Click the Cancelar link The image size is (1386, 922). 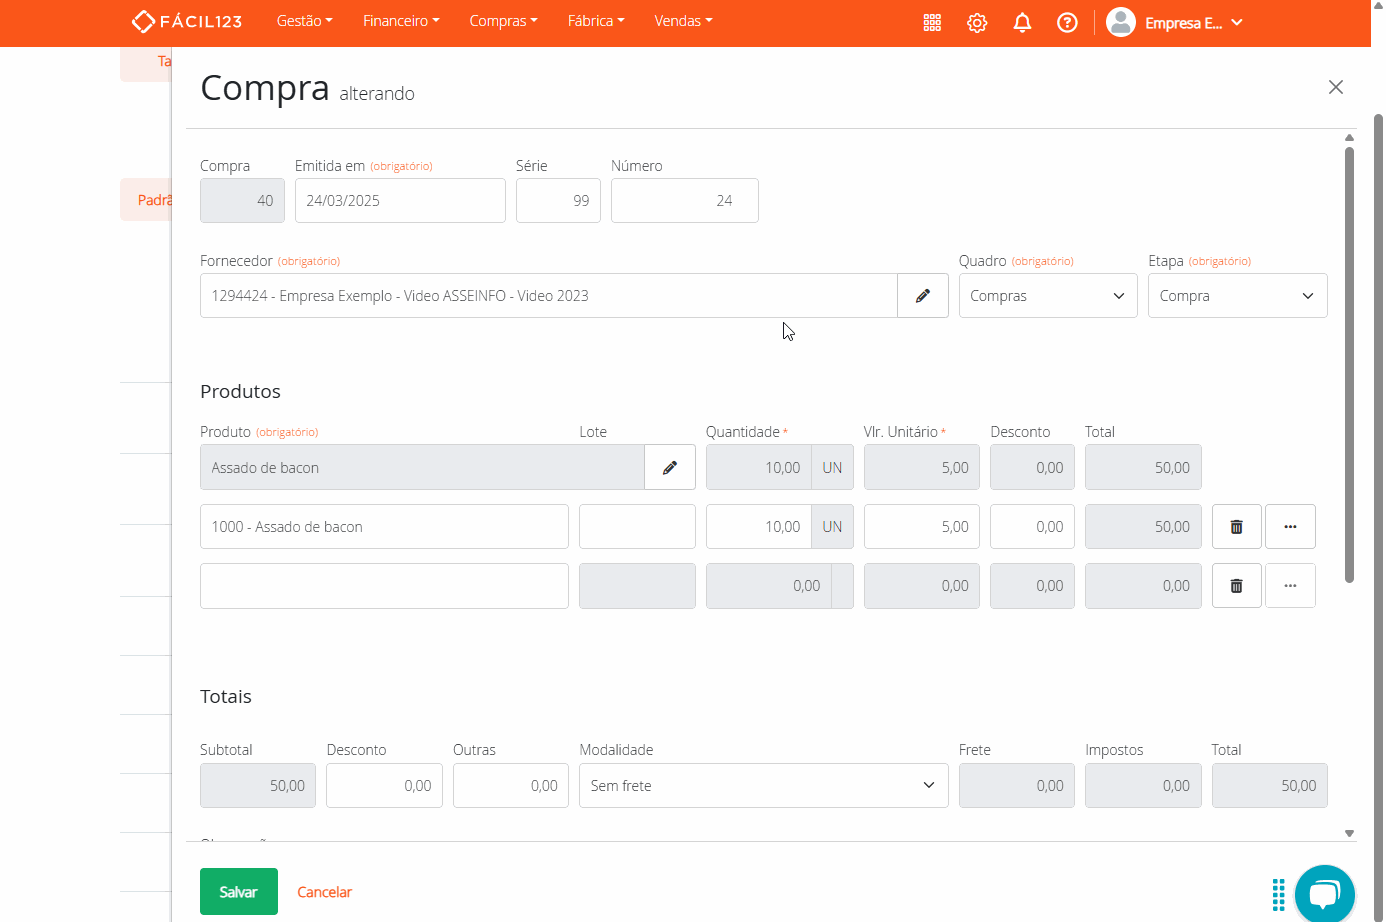[x=324, y=892]
